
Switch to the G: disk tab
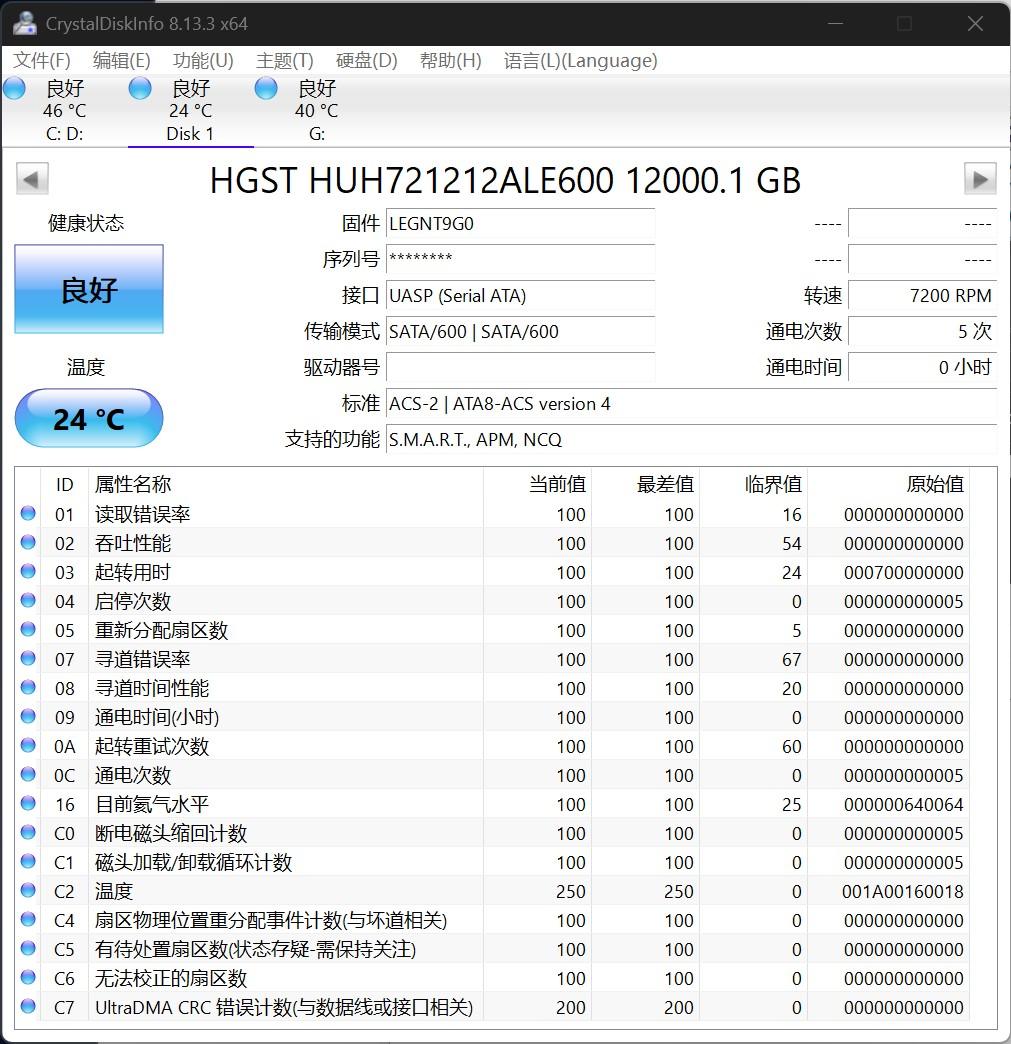316,111
